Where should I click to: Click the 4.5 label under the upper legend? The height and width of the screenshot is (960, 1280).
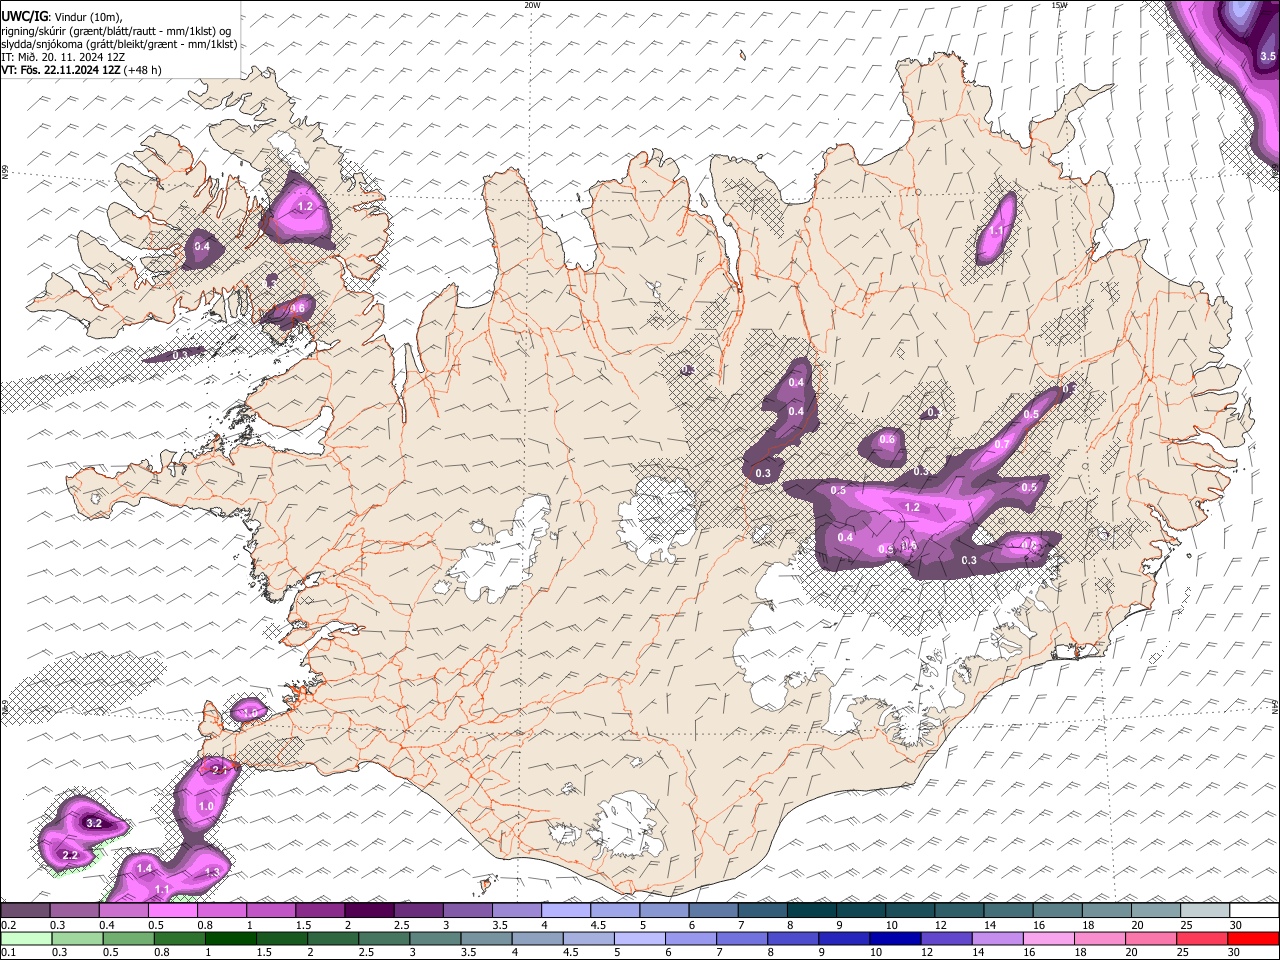click(598, 925)
